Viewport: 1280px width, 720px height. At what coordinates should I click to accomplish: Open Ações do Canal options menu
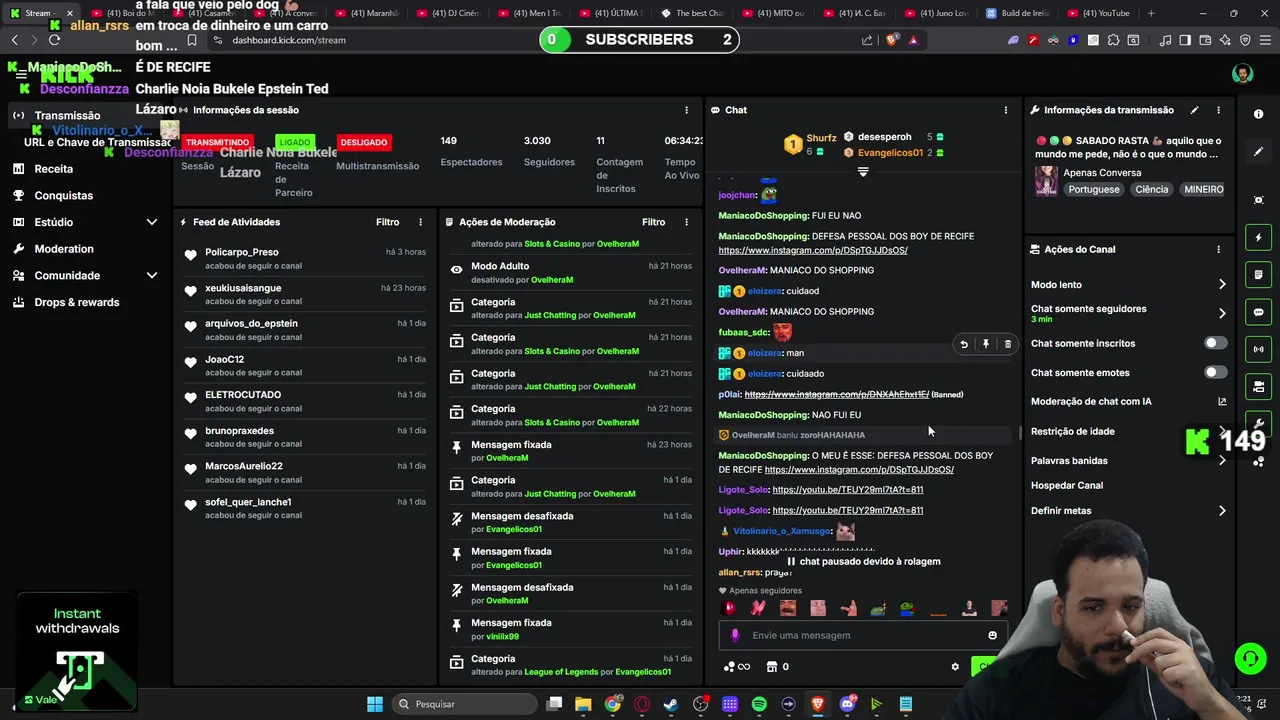[x=1218, y=249]
